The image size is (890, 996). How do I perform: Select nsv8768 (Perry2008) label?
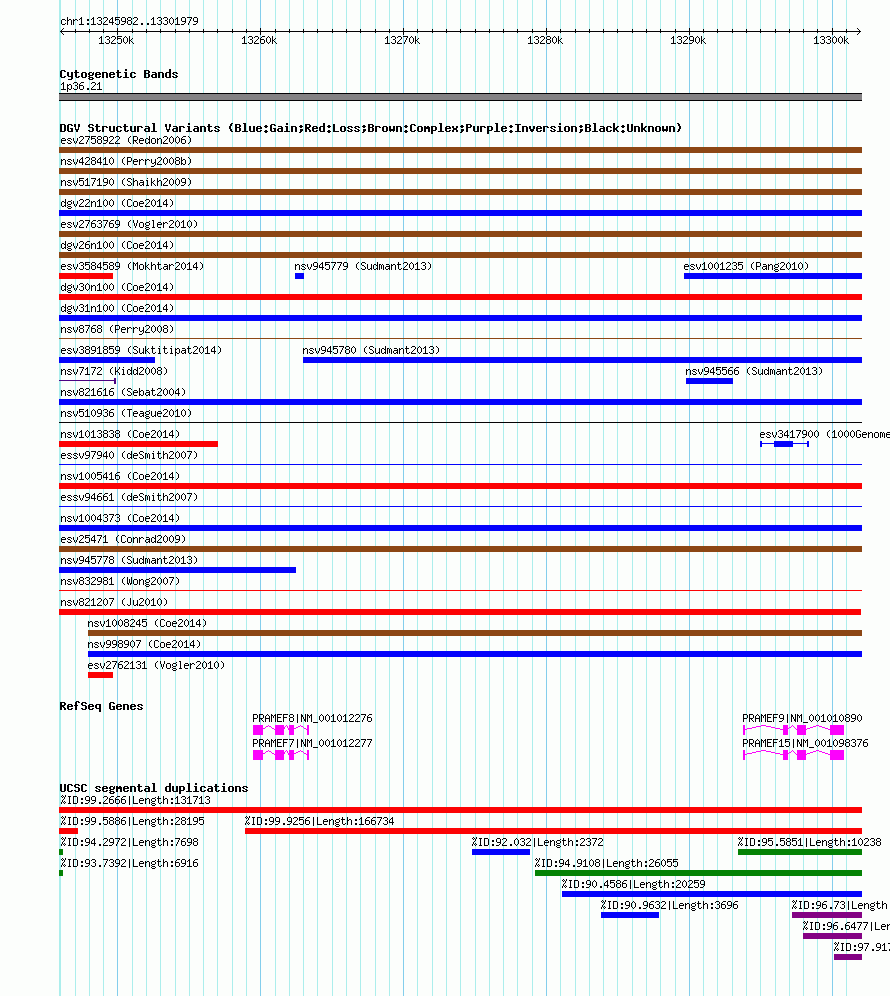tap(117, 329)
